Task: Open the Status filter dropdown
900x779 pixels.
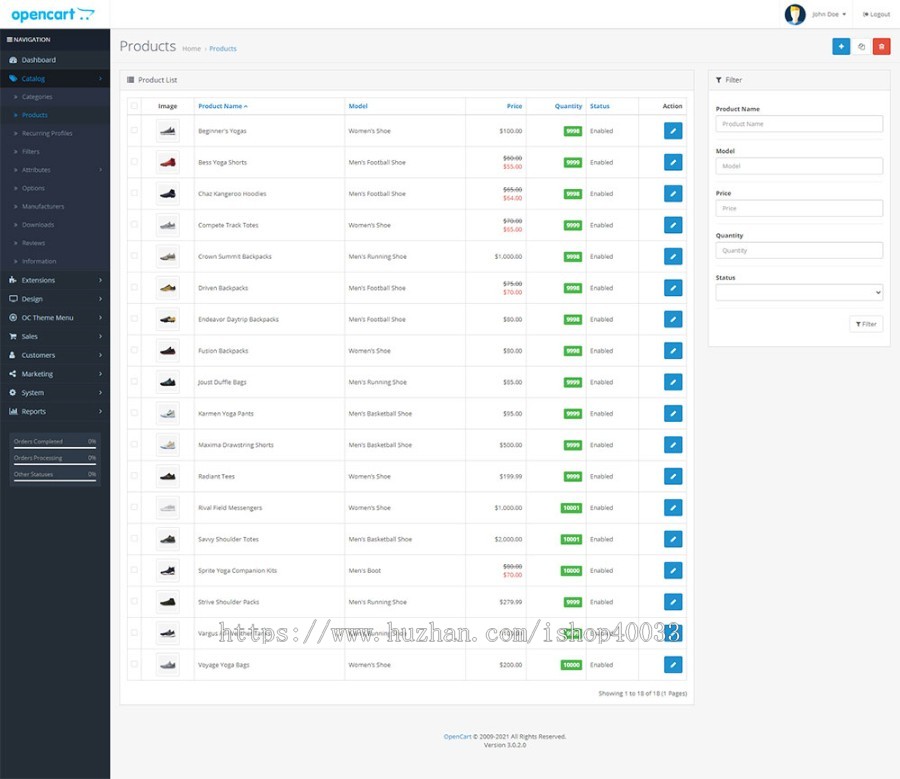Action: [799, 293]
